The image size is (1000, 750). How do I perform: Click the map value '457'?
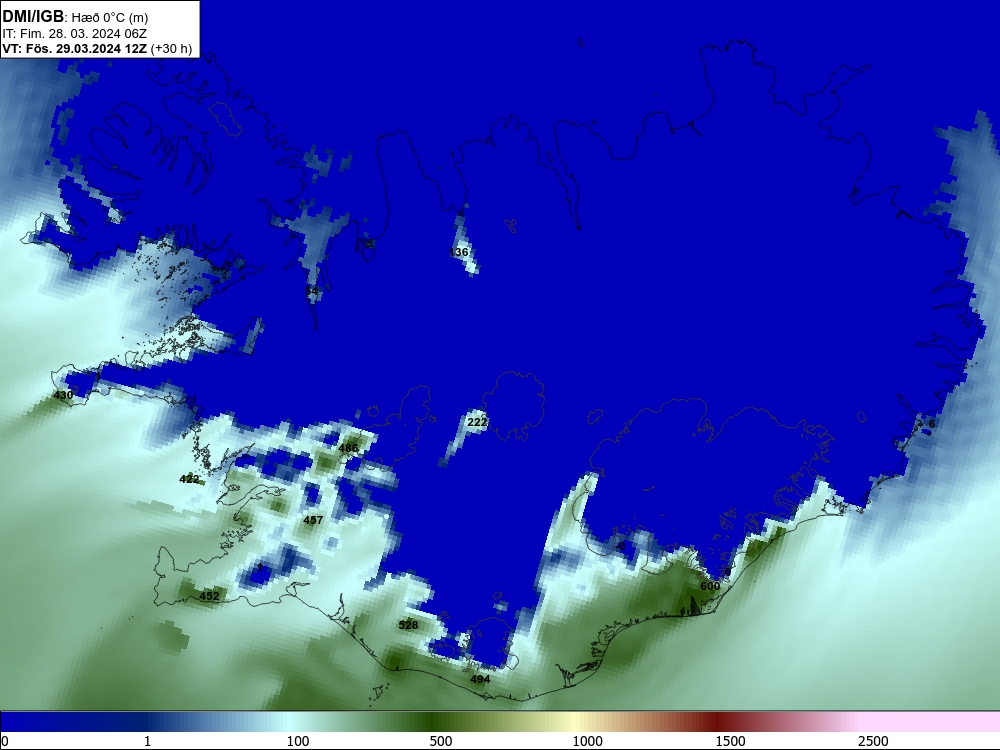tap(313, 520)
